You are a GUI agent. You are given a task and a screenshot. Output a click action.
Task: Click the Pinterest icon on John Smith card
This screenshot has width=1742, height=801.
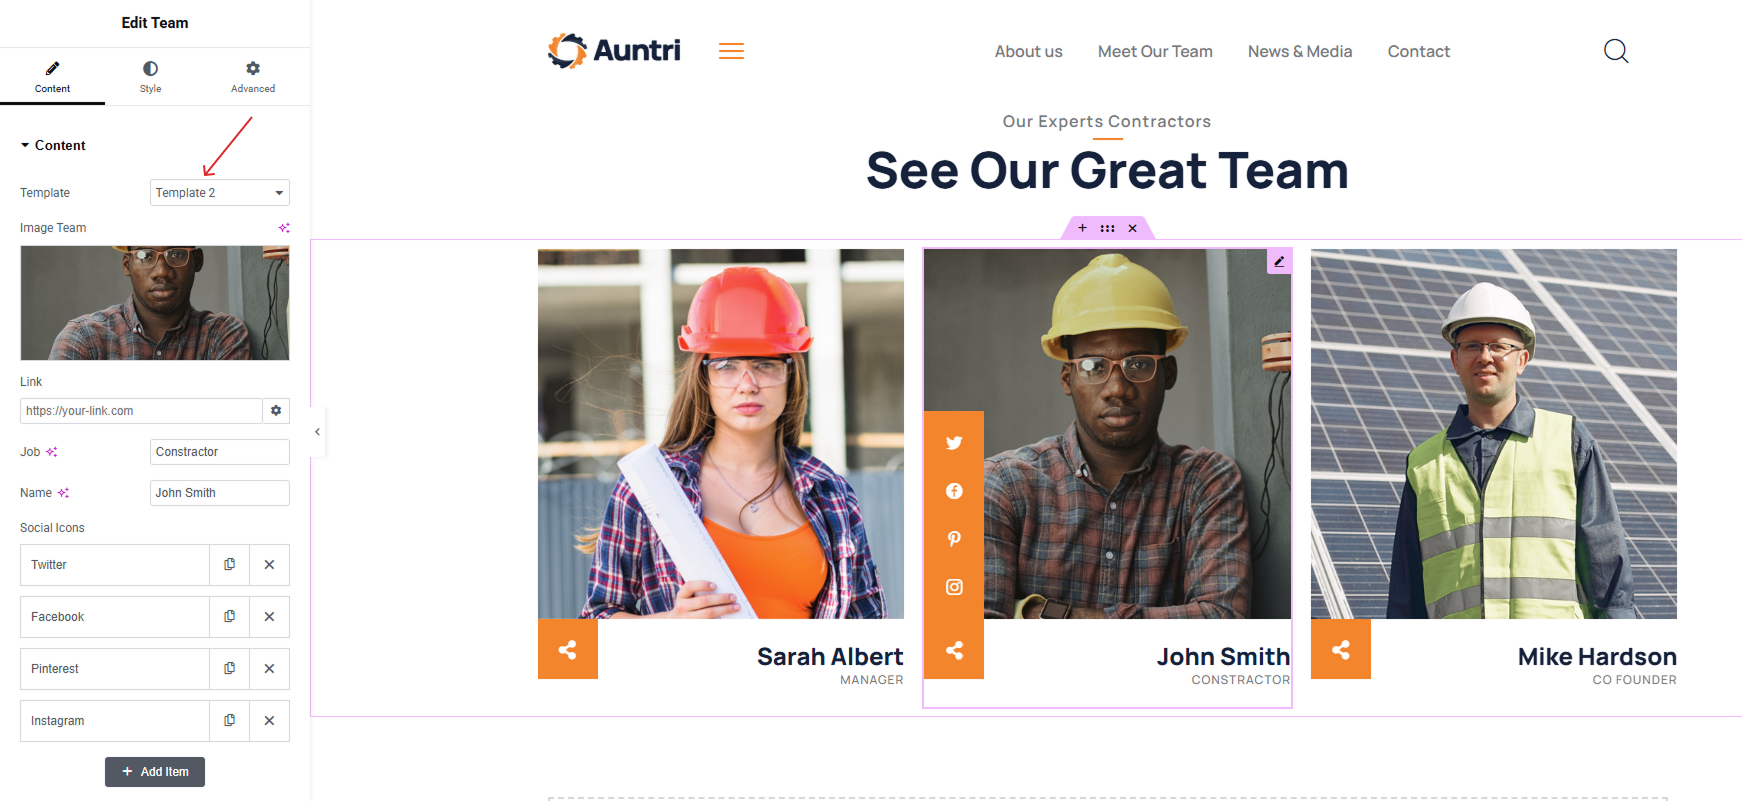click(954, 539)
